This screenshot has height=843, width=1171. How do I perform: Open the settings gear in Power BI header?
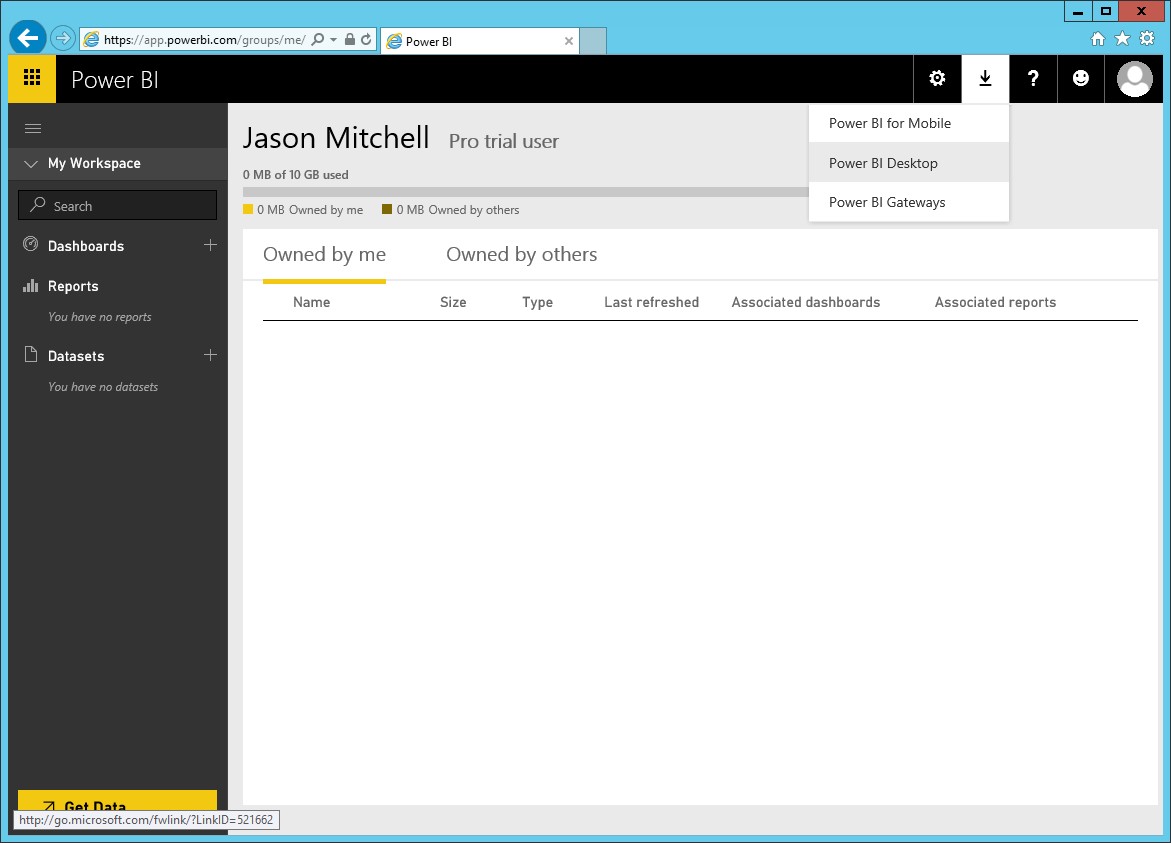coord(937,78)
